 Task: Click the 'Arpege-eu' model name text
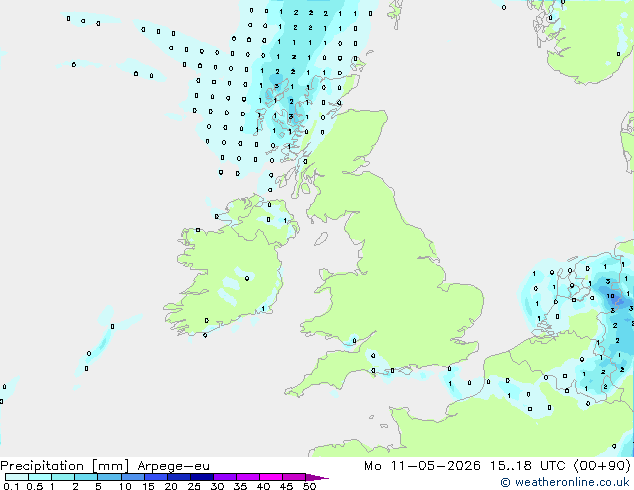click(x=173, y=466)
